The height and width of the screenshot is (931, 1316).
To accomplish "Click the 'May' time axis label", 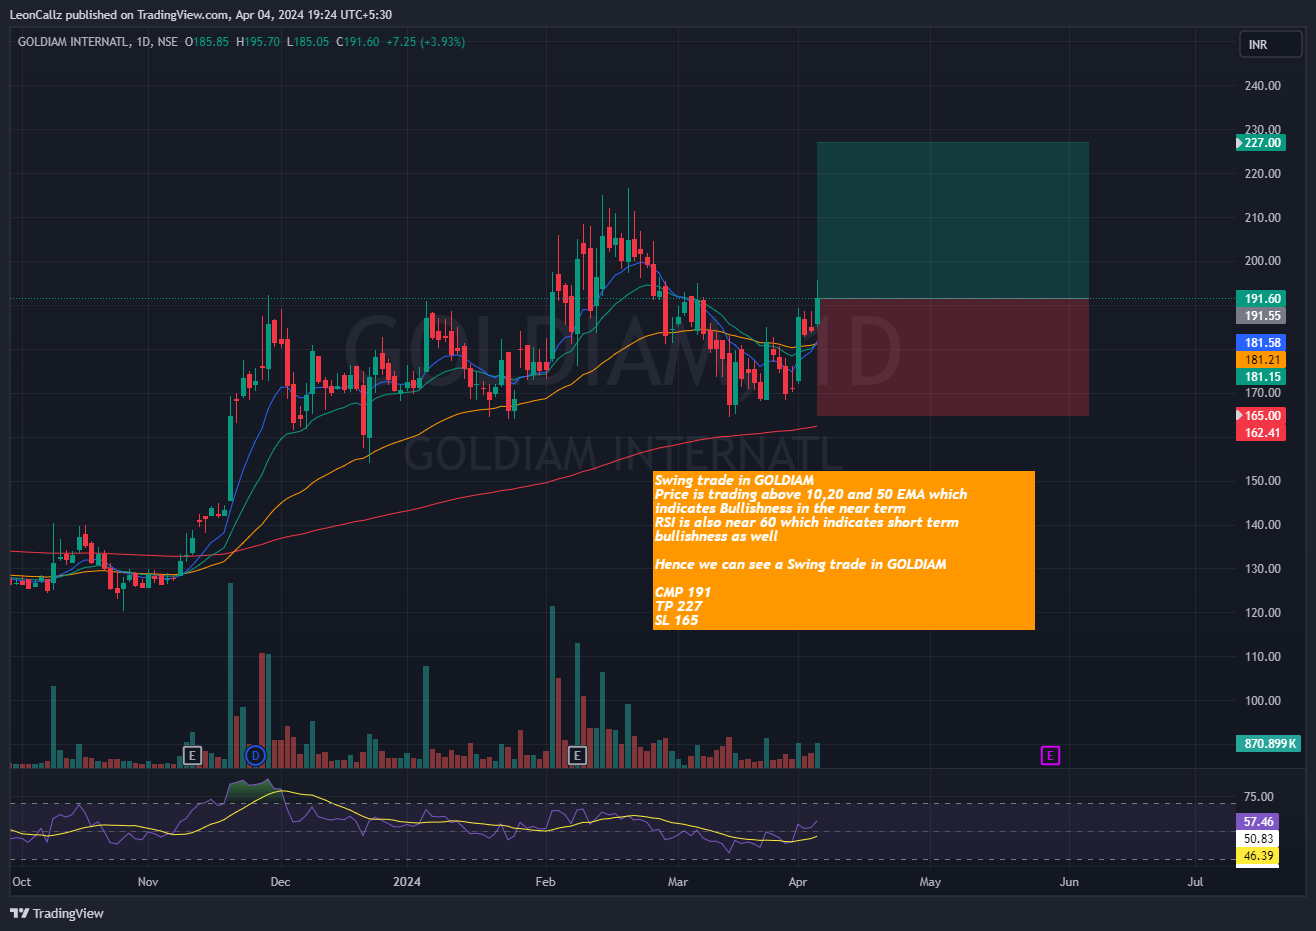I will (x=930, y=882).
